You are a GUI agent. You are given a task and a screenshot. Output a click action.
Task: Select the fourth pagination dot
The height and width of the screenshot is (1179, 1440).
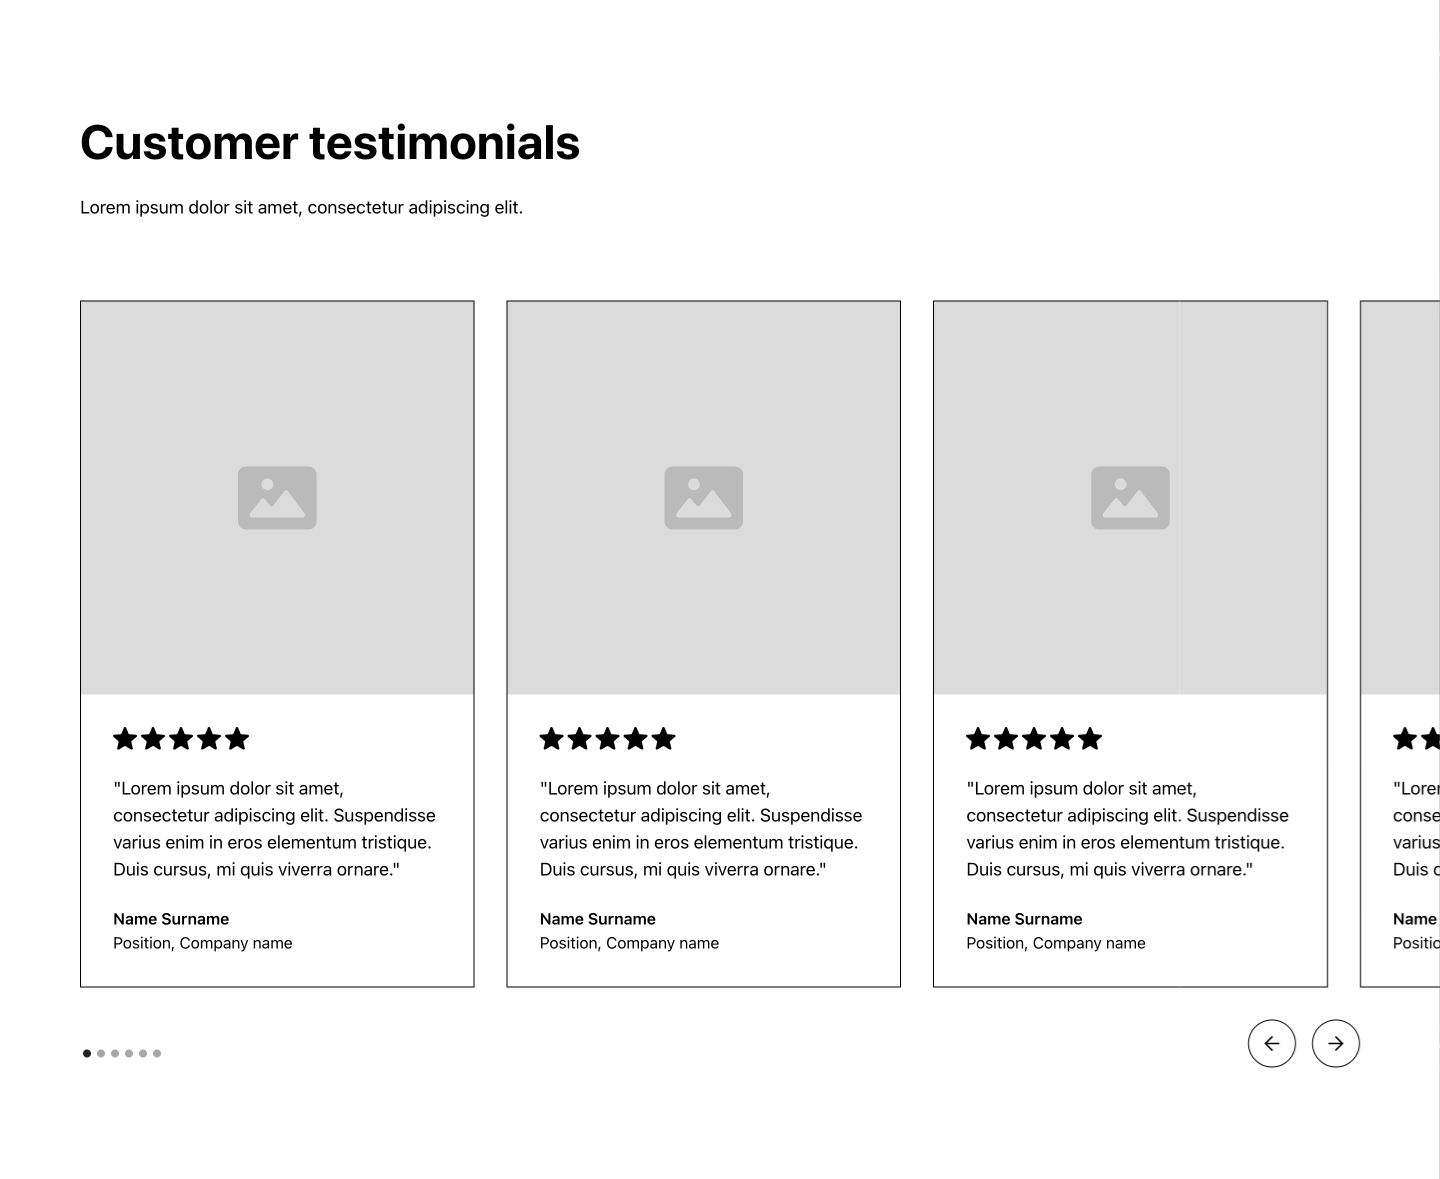[129, 1053]
